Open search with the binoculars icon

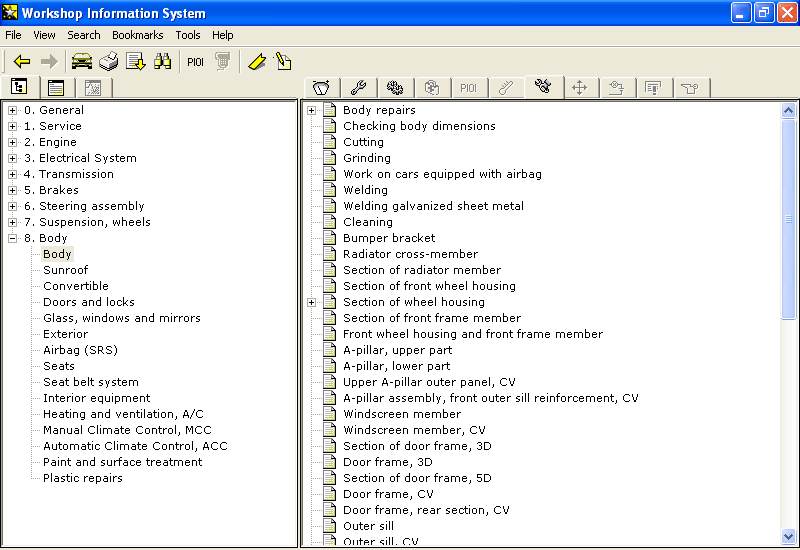tap(162, 62)
